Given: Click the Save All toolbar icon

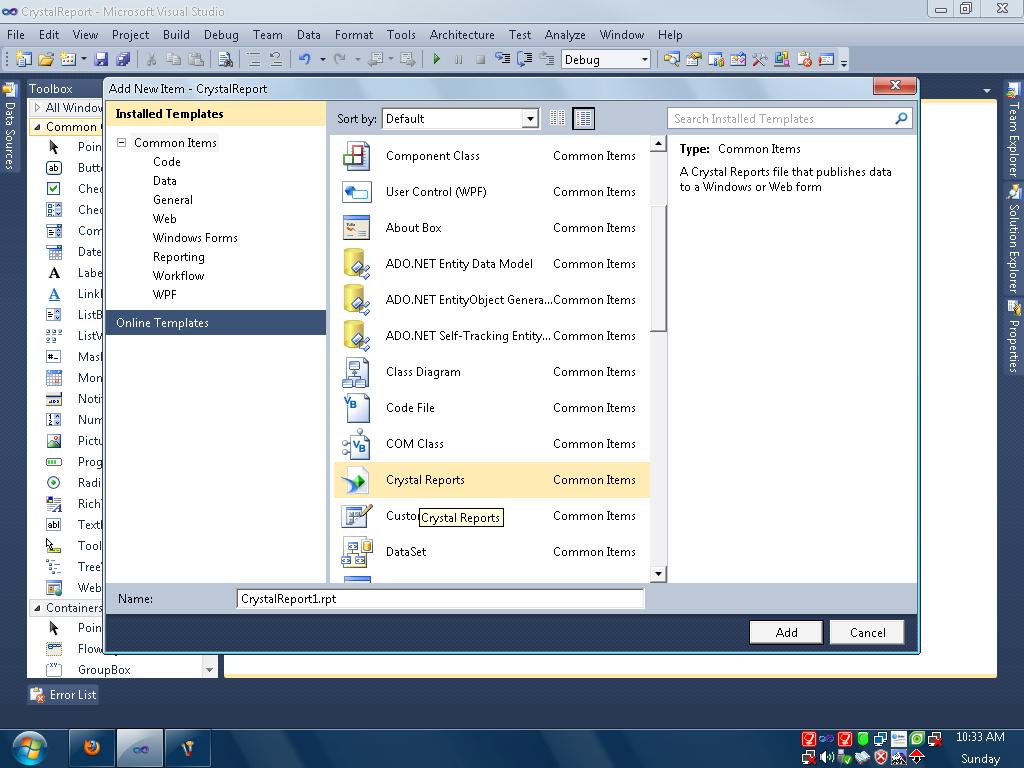Looking at the screenshot, I should 123,59.
